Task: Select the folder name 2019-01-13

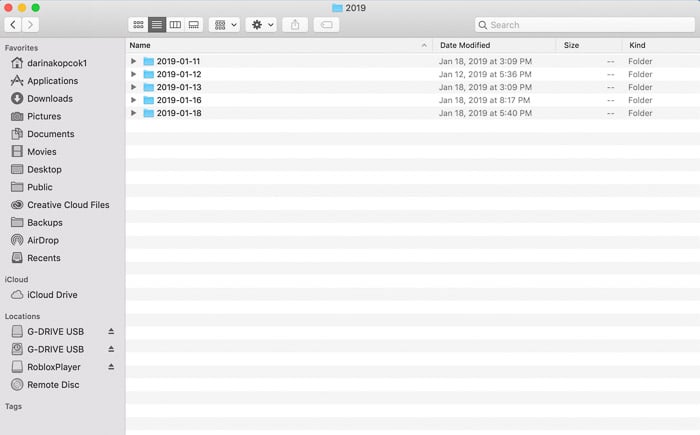Action: point(179,87)
